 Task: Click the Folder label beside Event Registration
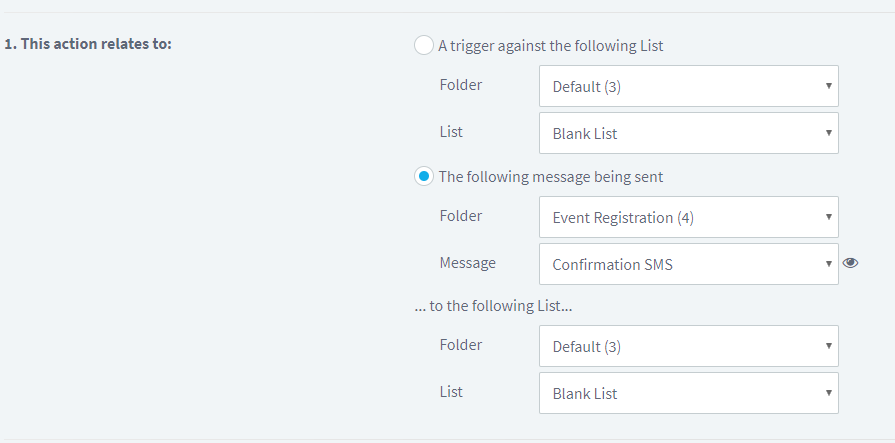click(x=461, y=216)
